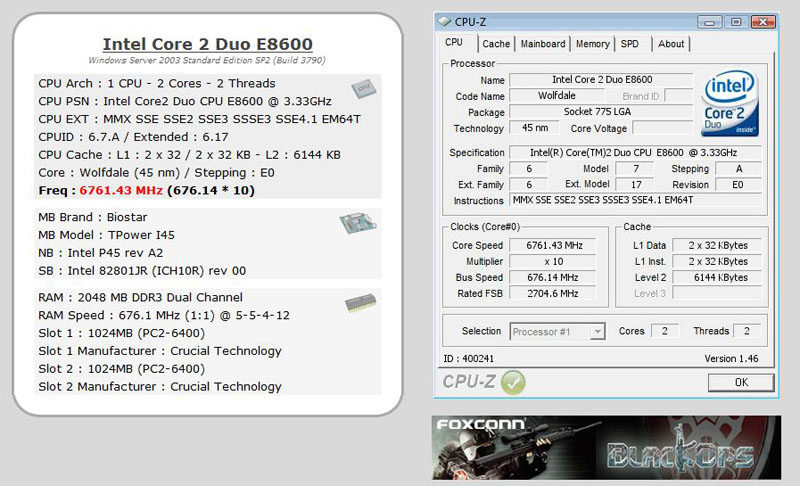Open the Processor #1 selection dropdown
Screen dimensions: 800x486
(x=557, y=331)
